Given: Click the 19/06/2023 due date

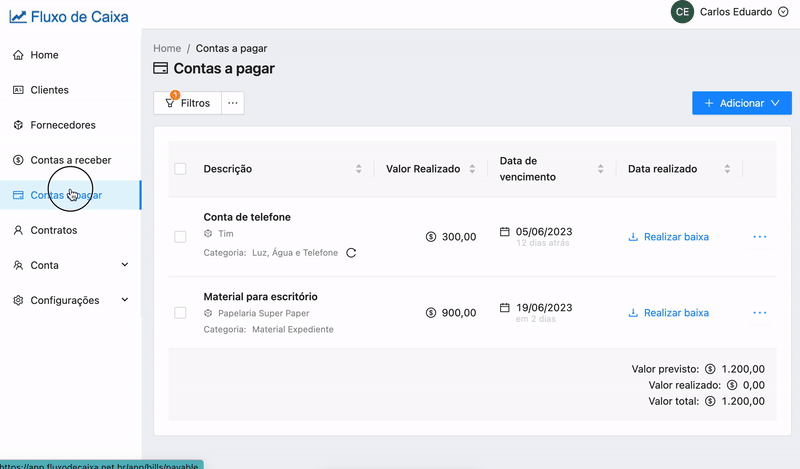Looking at the screenshot, I should click(544, 308).
